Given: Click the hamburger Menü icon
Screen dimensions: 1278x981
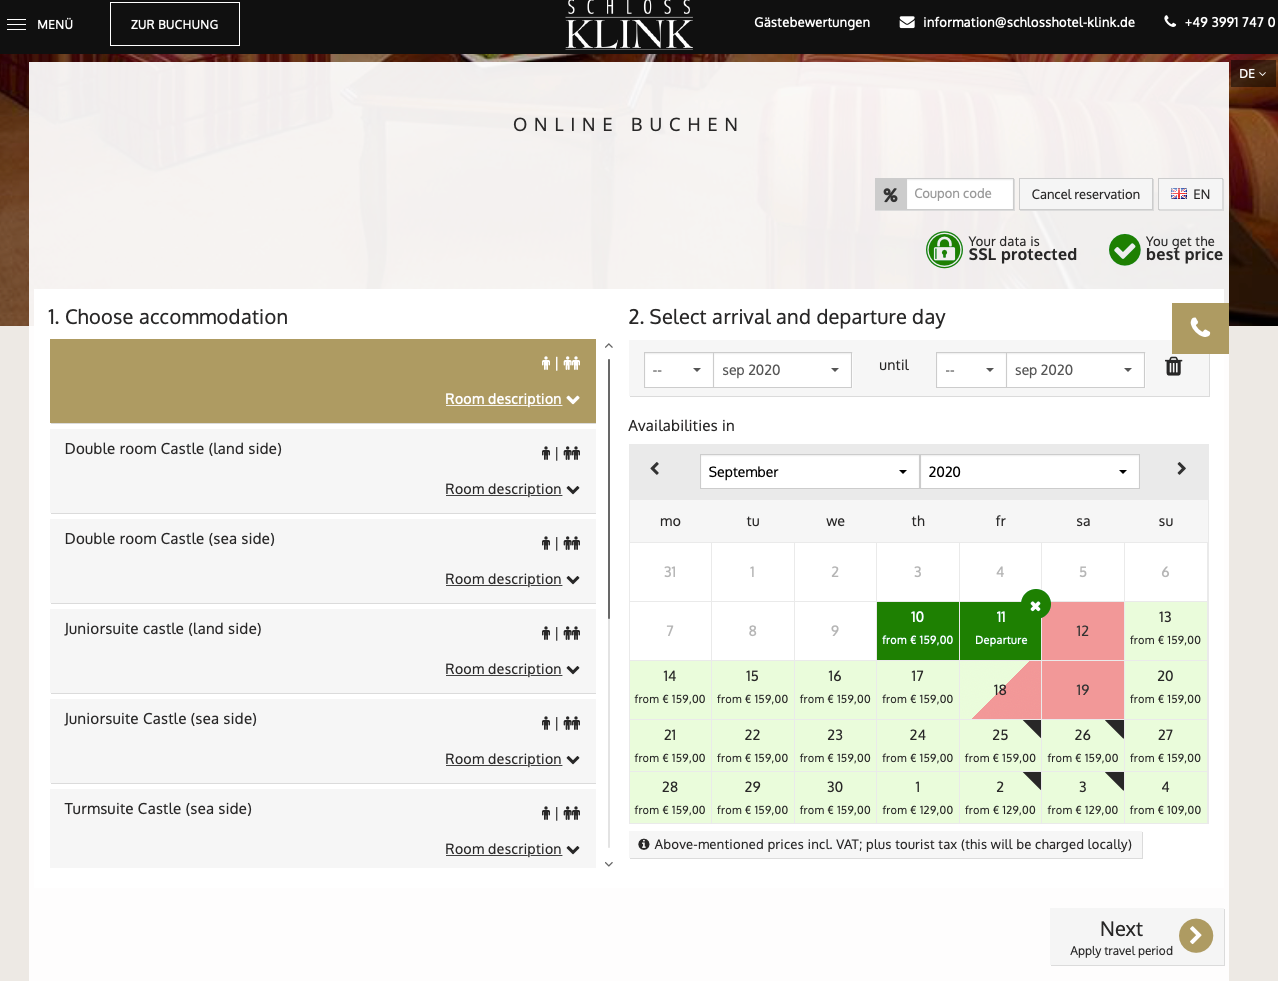Looking at the screenshot, I should point(17,24).
